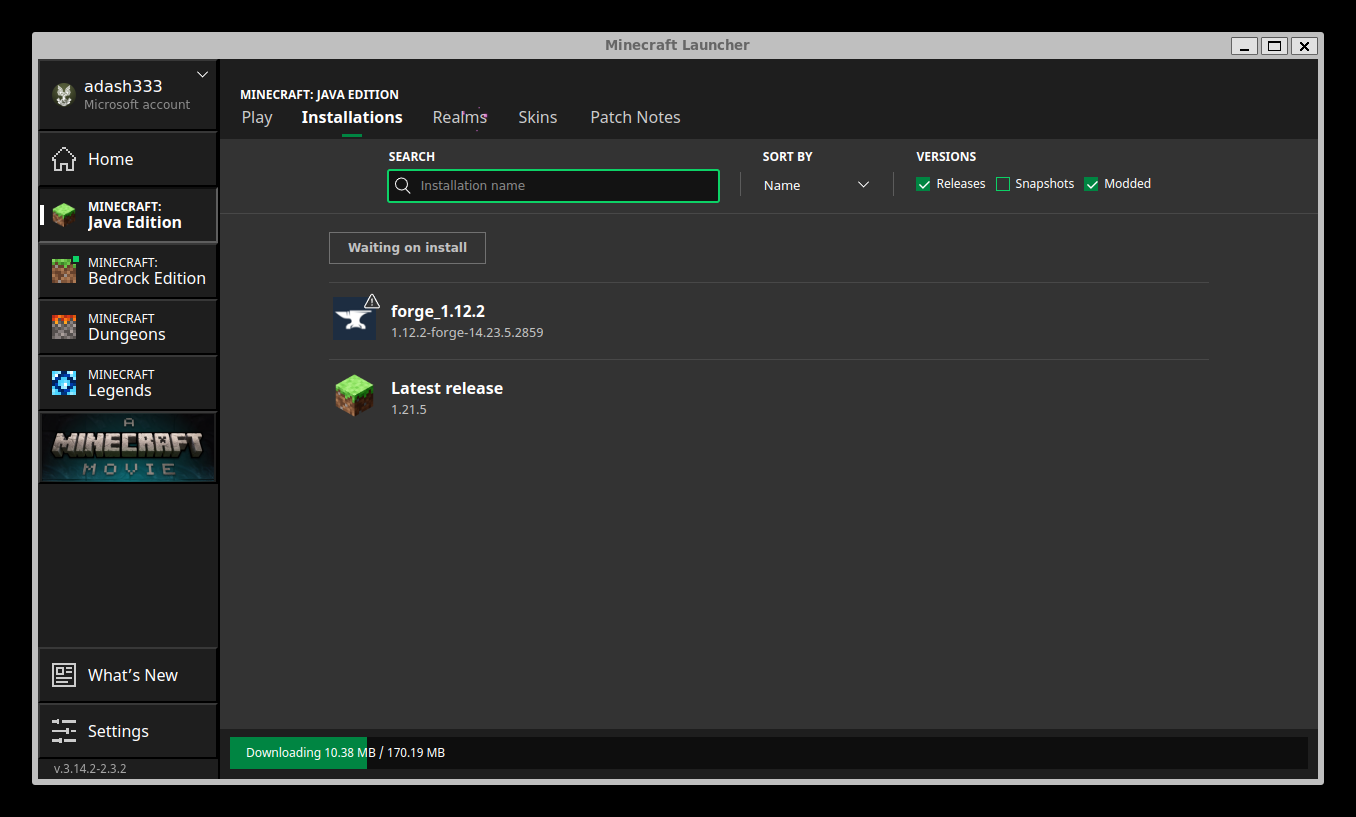1356x817 pixels.
Task: Click the 1.21.5 version text
Action: pos(409,409)
